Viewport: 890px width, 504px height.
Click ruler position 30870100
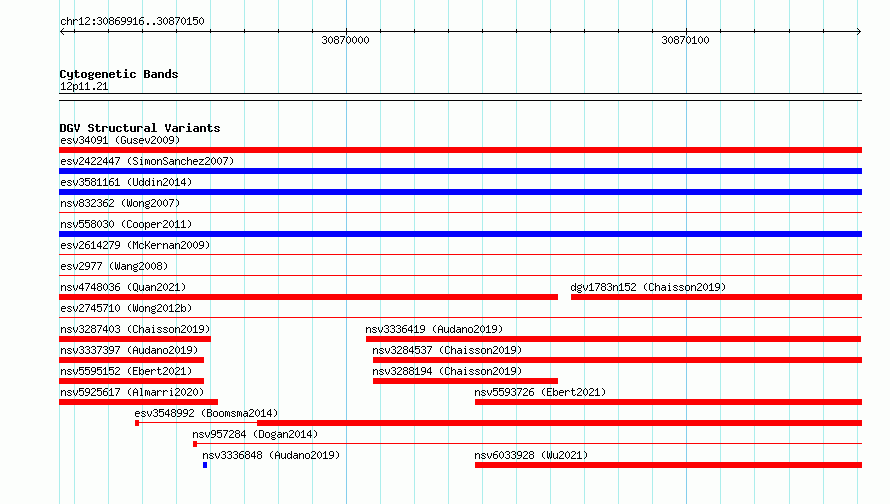coord(686,40)
